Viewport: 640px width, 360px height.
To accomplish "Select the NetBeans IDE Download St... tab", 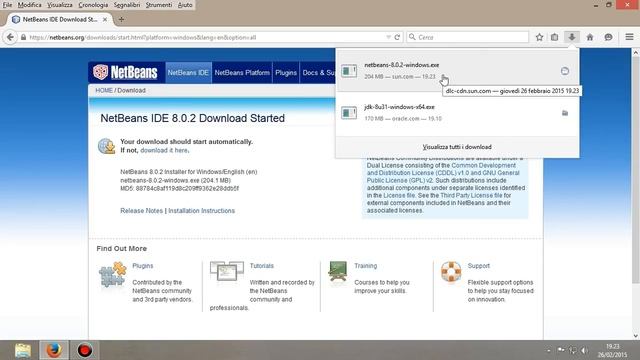I will point(60,19).
